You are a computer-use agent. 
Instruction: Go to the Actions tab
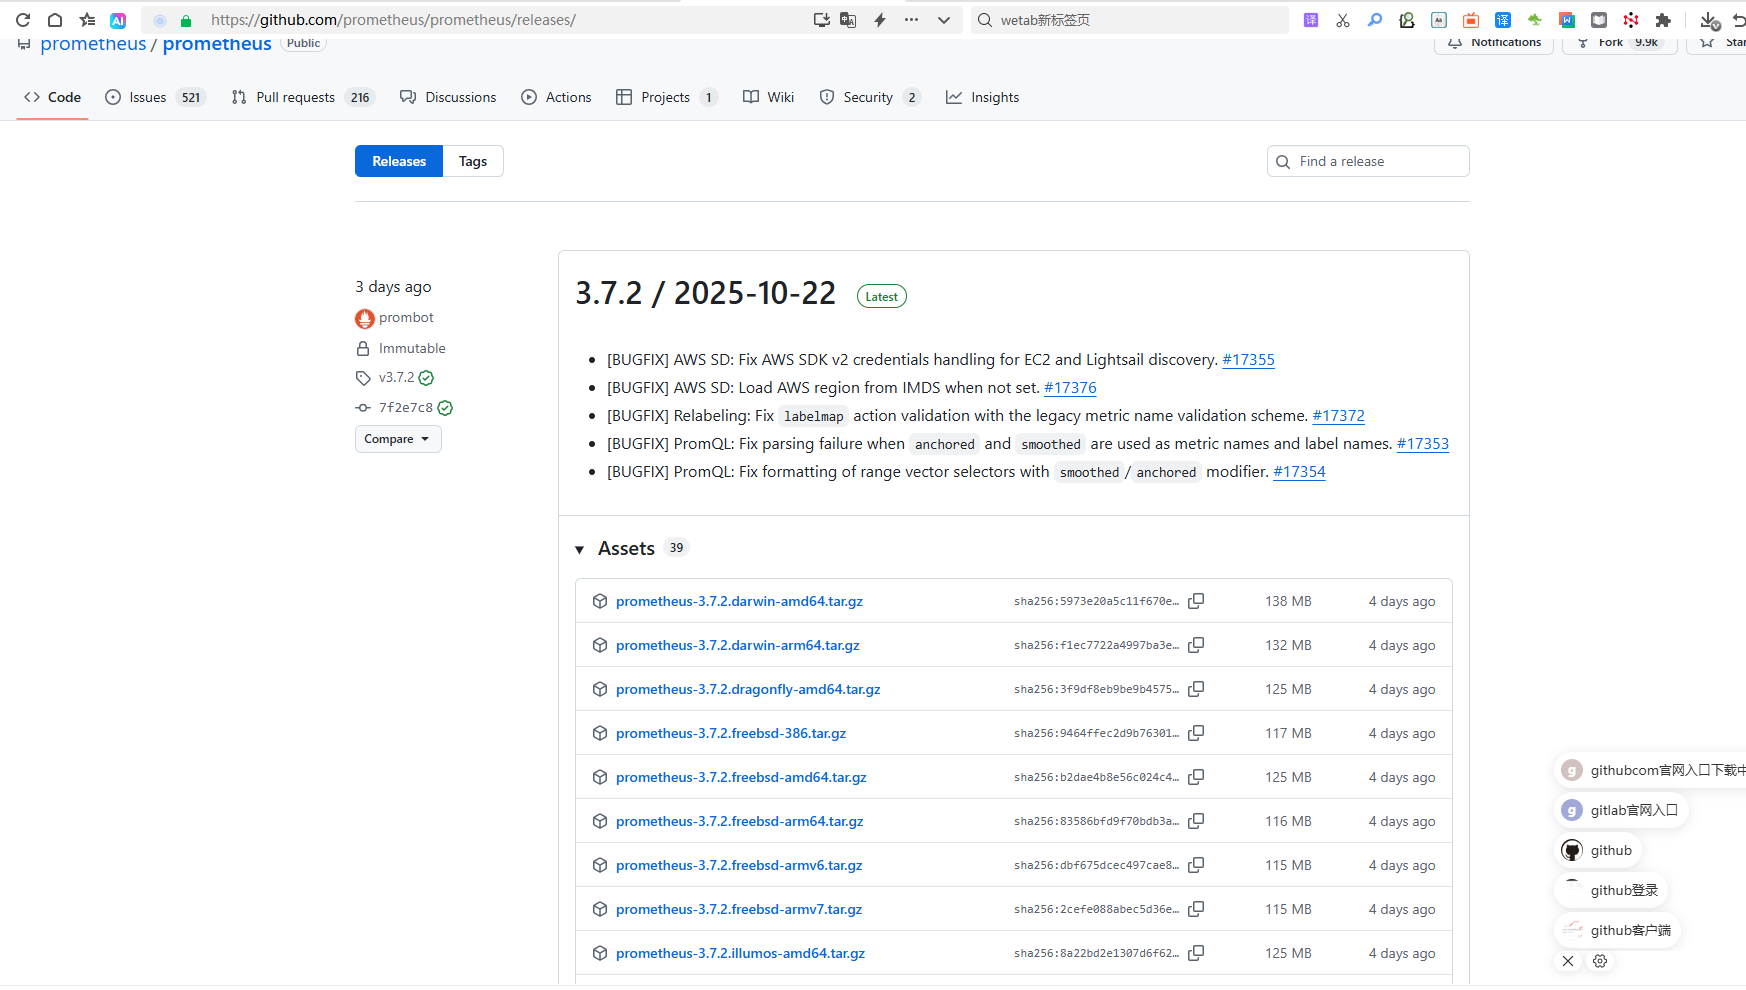point(556,97)
